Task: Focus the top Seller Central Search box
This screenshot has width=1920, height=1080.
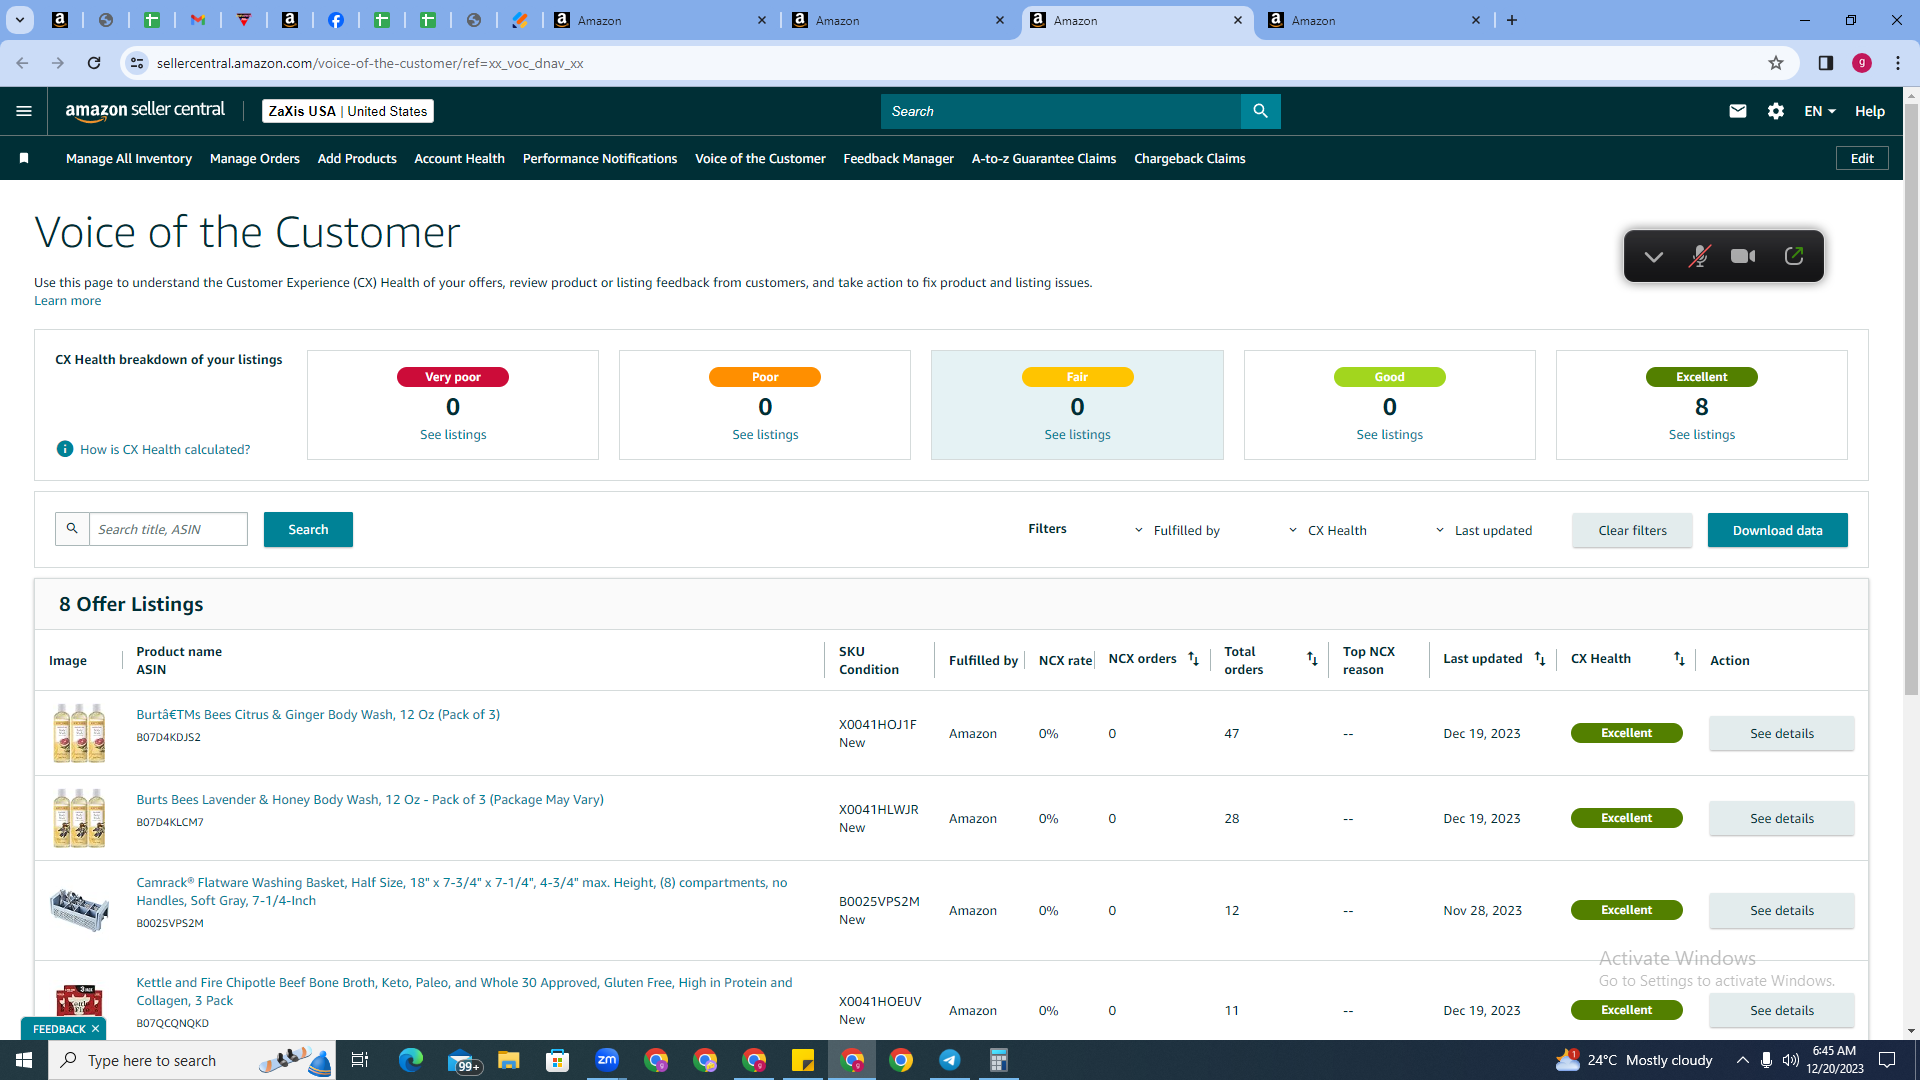Action: pos(1061,111)
